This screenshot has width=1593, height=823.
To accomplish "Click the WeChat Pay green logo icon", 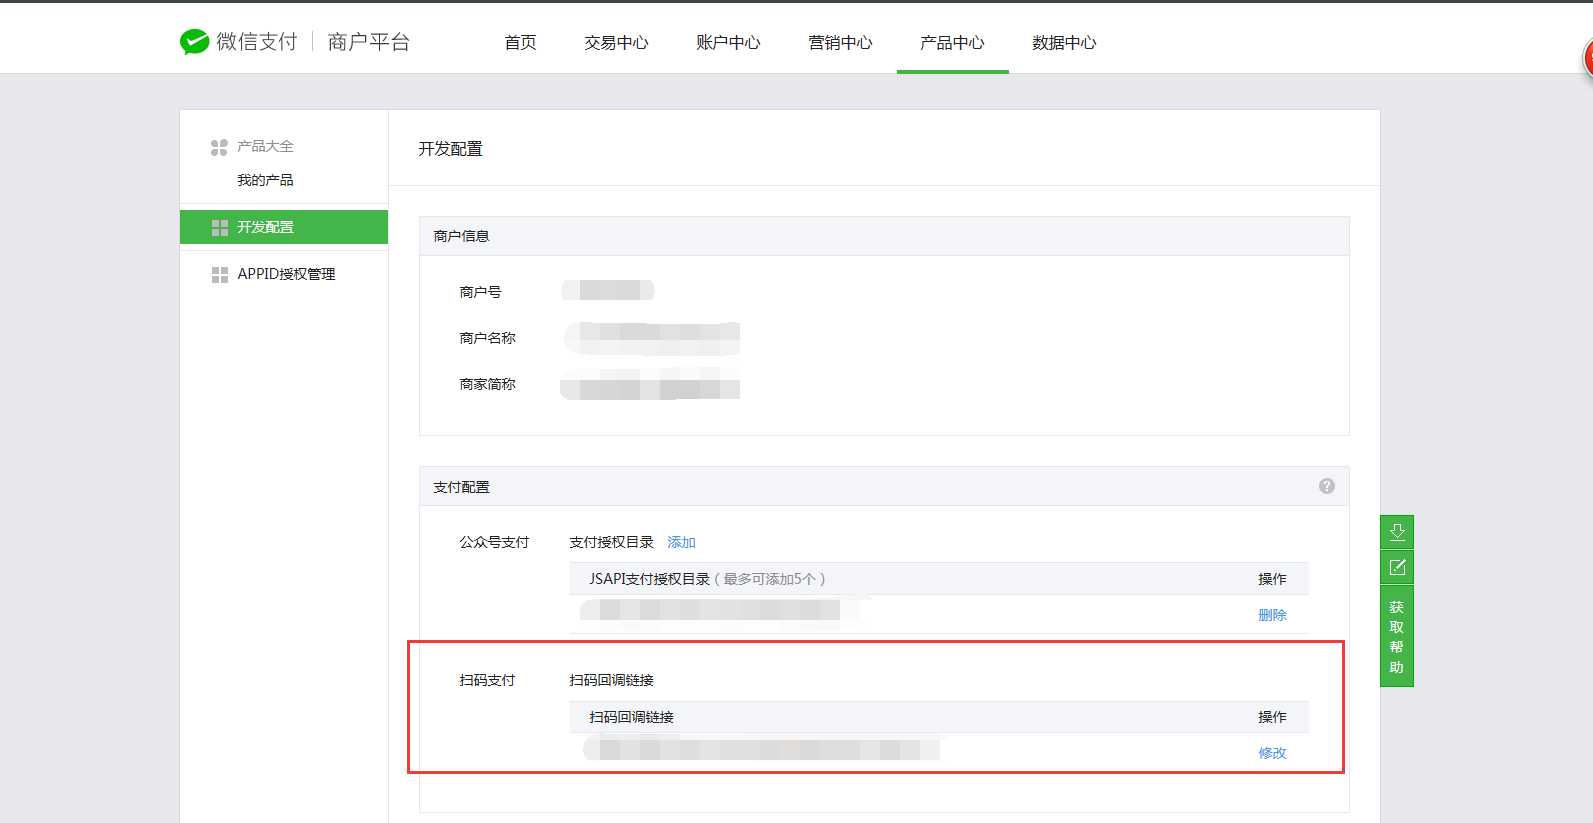I will (194, 41).
